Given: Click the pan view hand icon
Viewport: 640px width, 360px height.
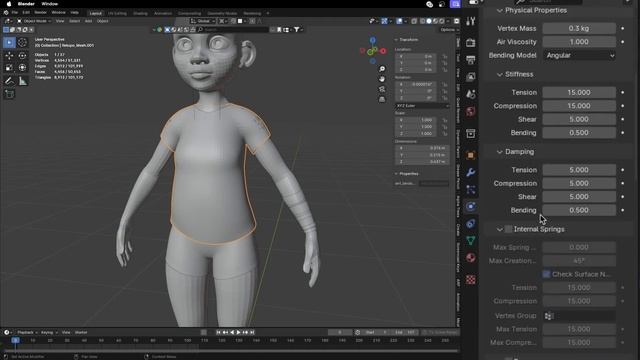Looking at the screenshot, I should pyautogui.click(x=382, y=79).
